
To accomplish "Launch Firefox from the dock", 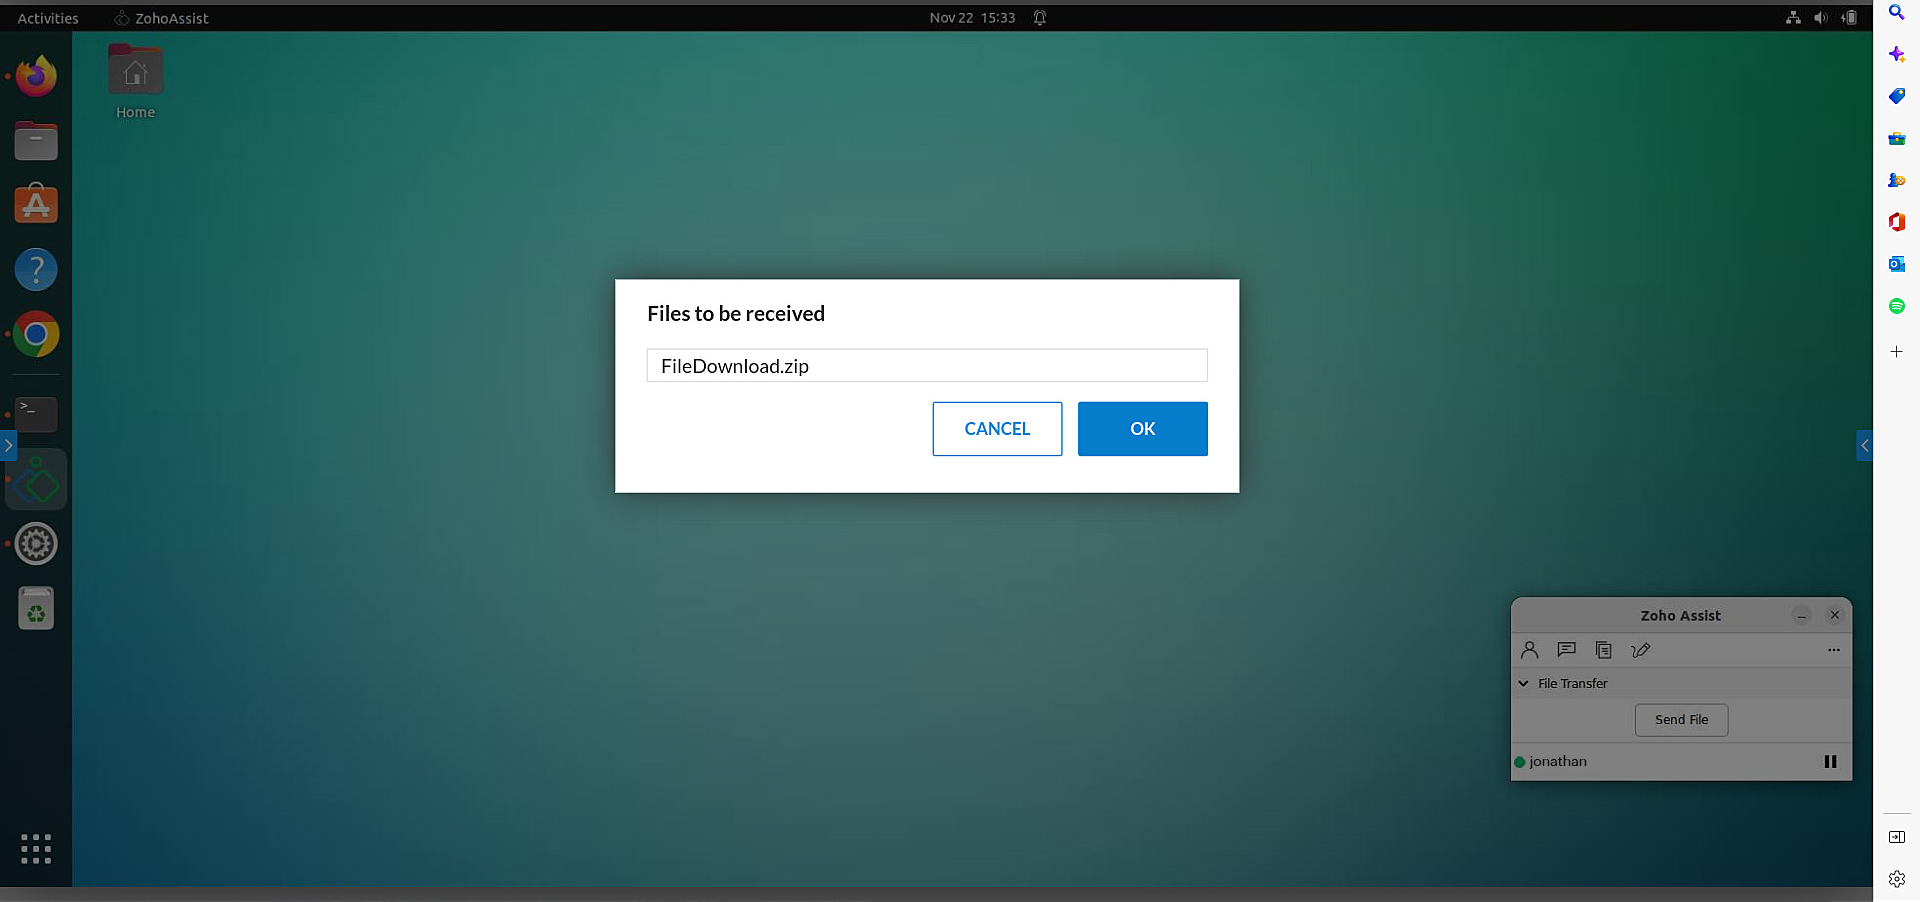I will click(x=35, y=75).
